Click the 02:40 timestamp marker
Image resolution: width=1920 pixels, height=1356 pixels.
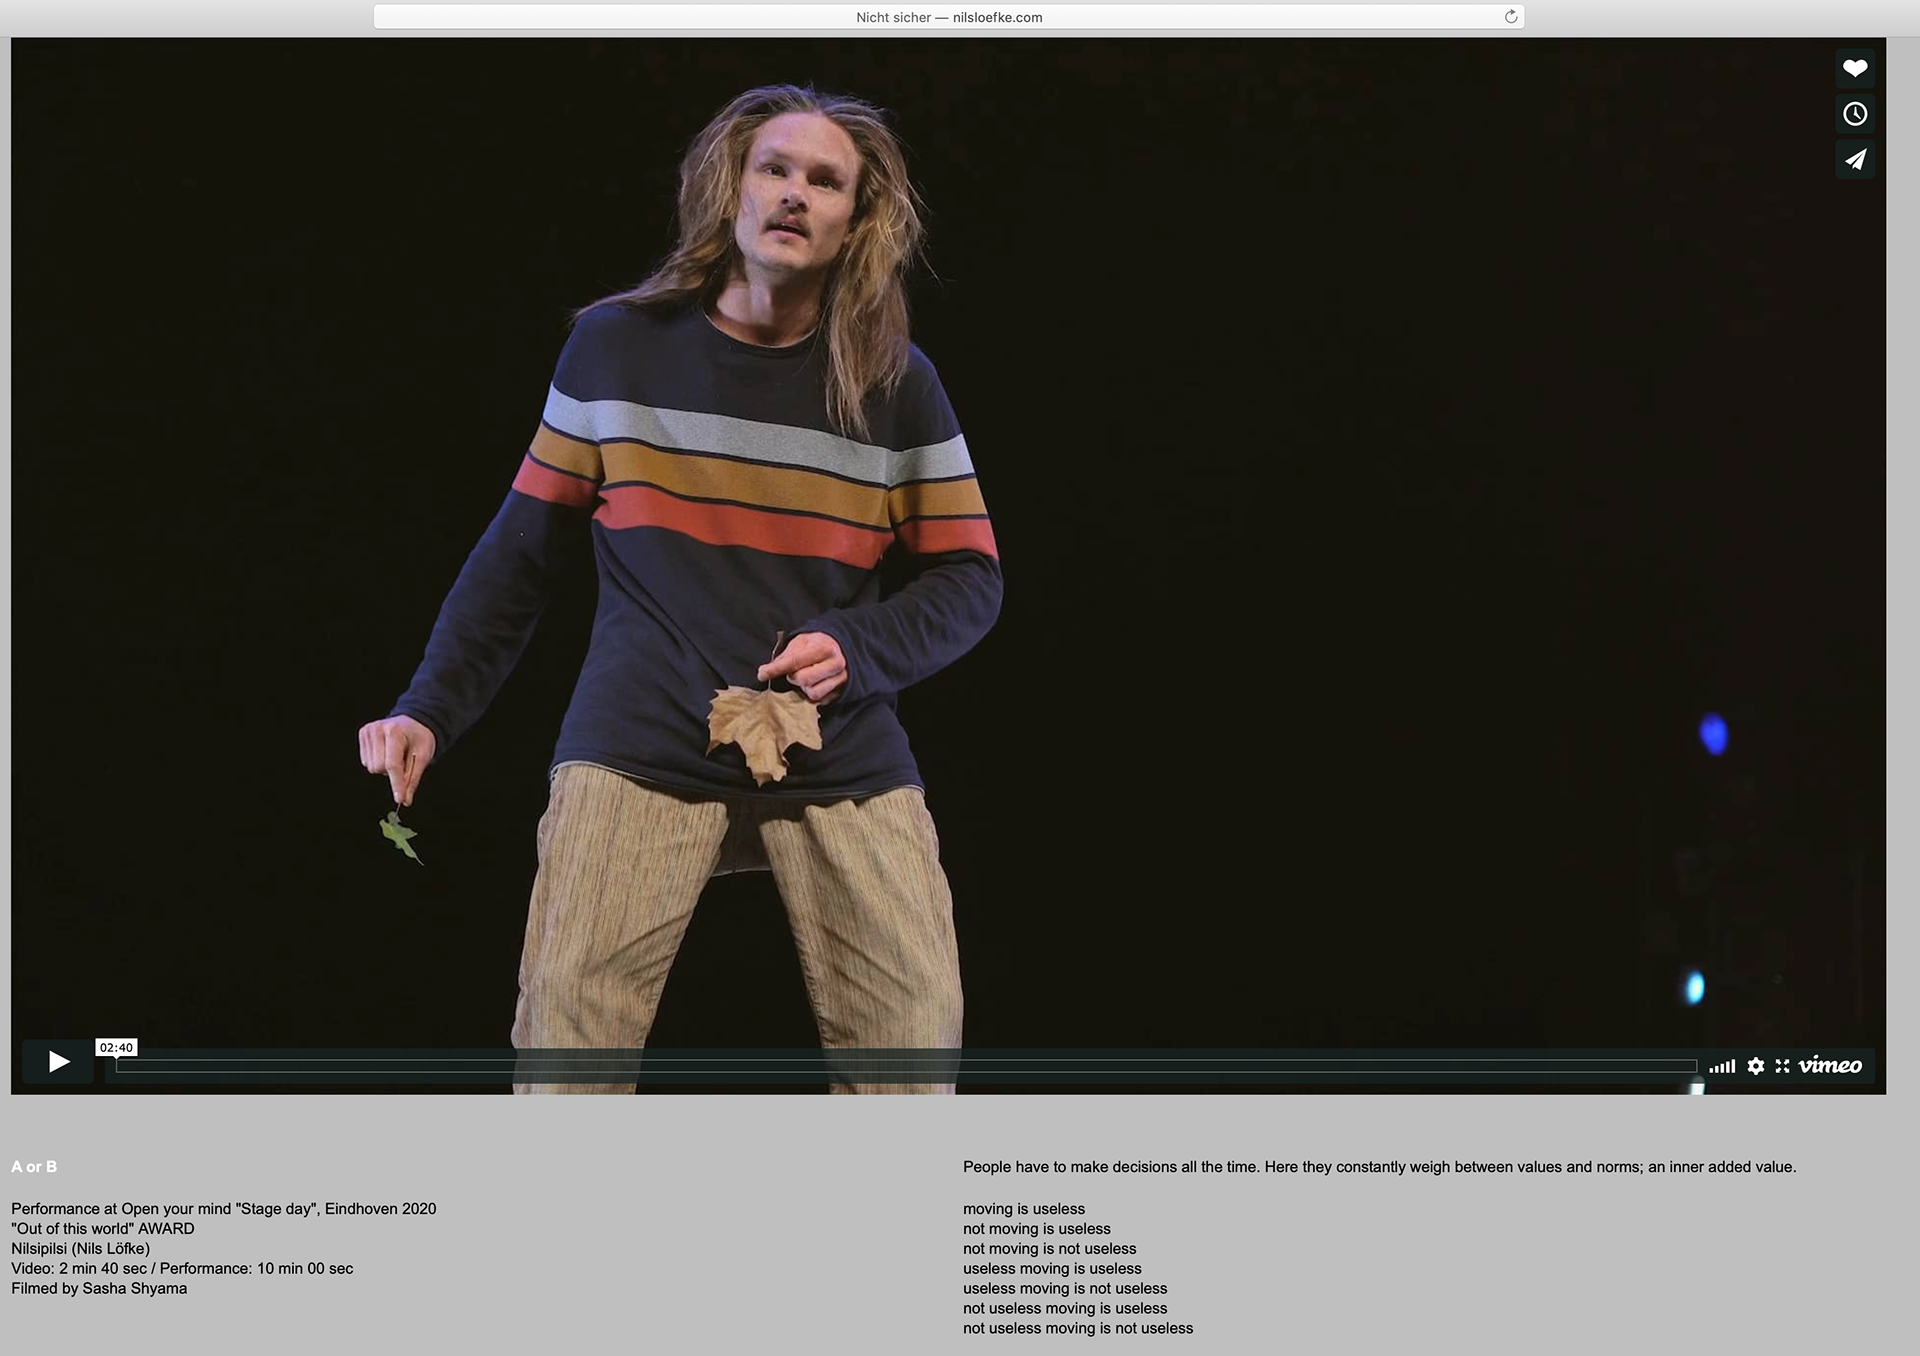pyautogui.click(x=116, y=1048)
